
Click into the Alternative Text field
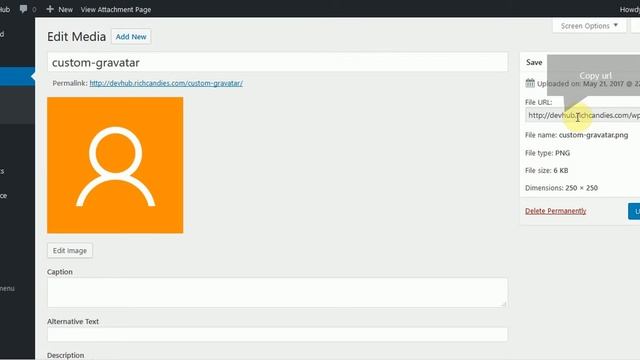click(277, 335)
